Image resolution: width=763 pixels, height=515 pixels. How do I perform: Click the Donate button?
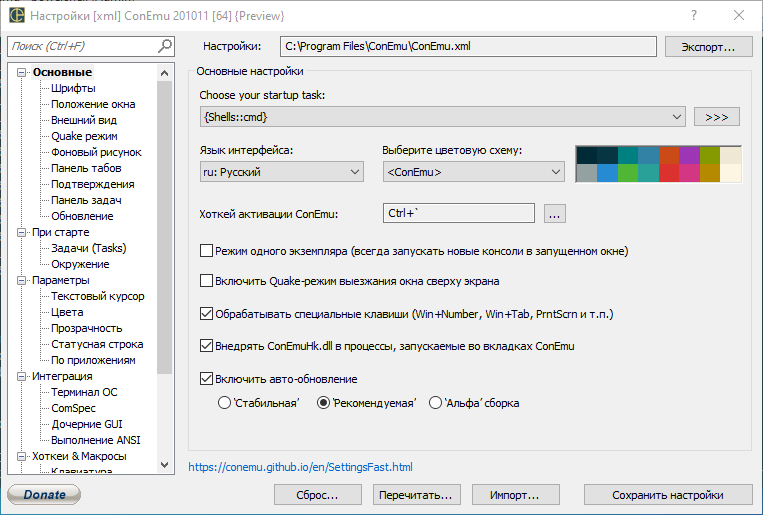point(44,495)
